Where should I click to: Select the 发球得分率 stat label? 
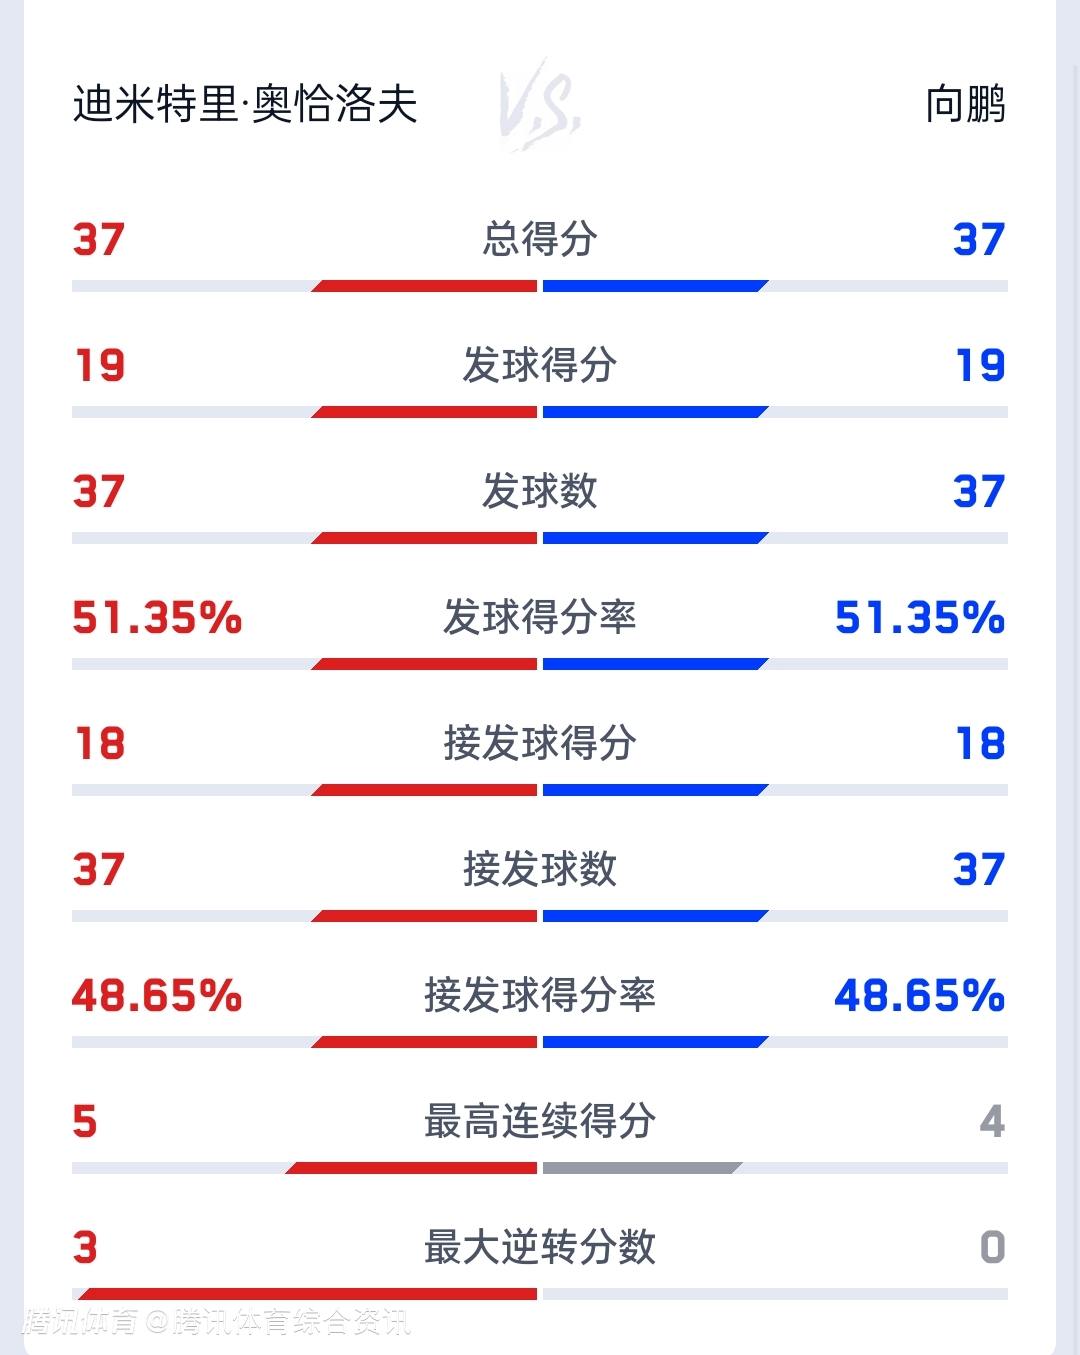tap(540, 618)
